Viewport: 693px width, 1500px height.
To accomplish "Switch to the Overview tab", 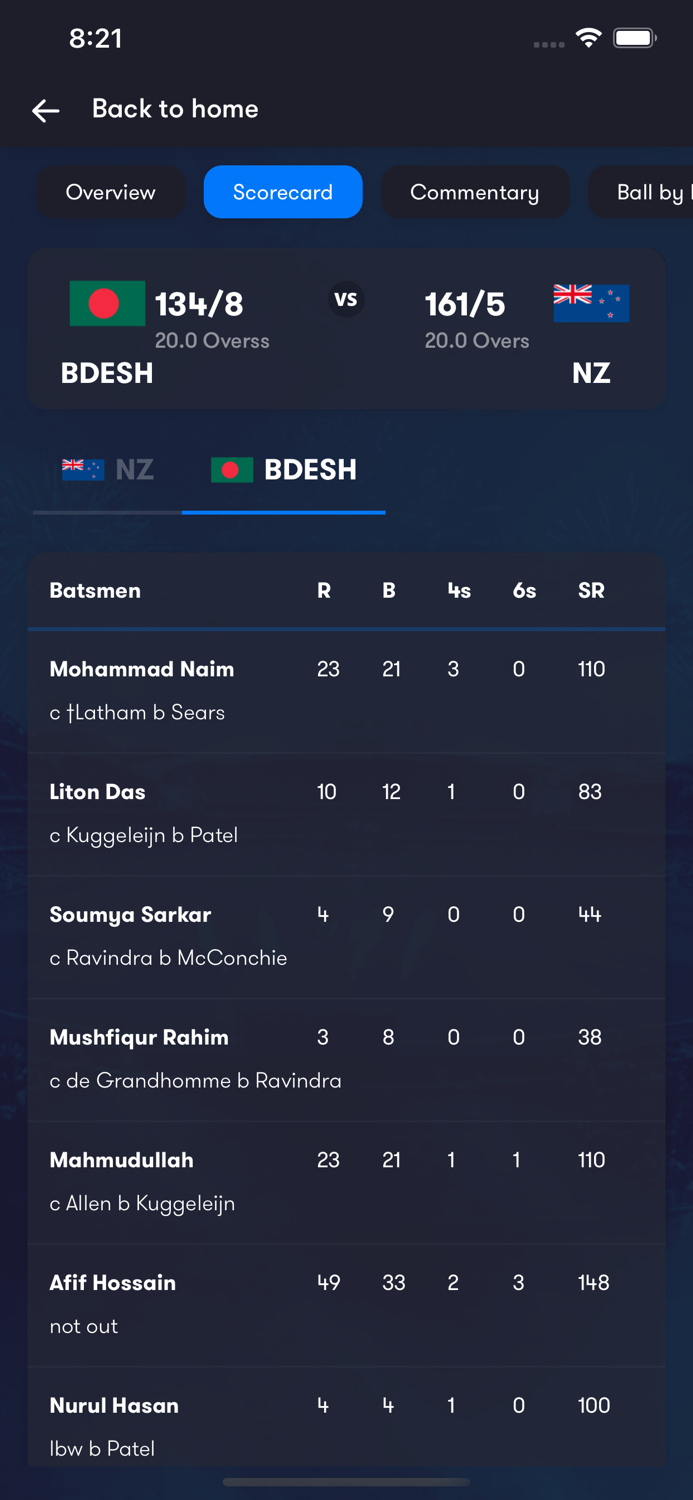I will pyautogui.click(x=111, y=192).
